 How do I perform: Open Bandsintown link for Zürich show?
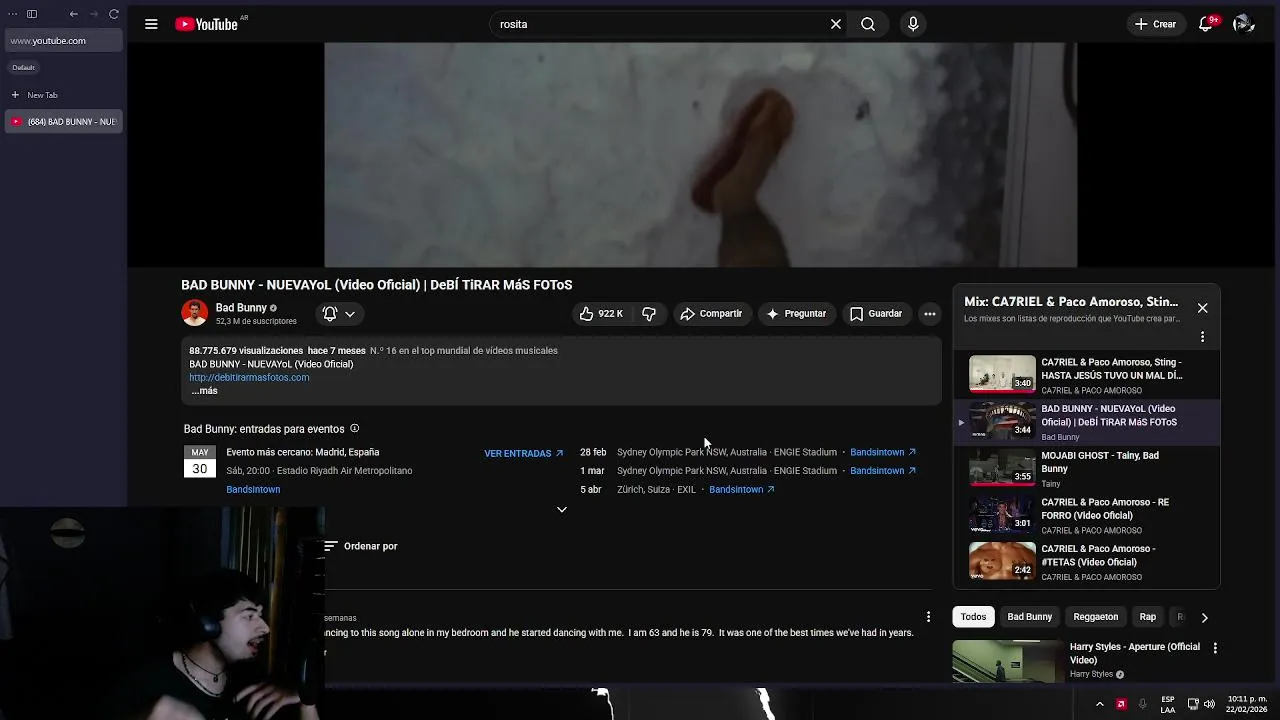click(742, 489)
